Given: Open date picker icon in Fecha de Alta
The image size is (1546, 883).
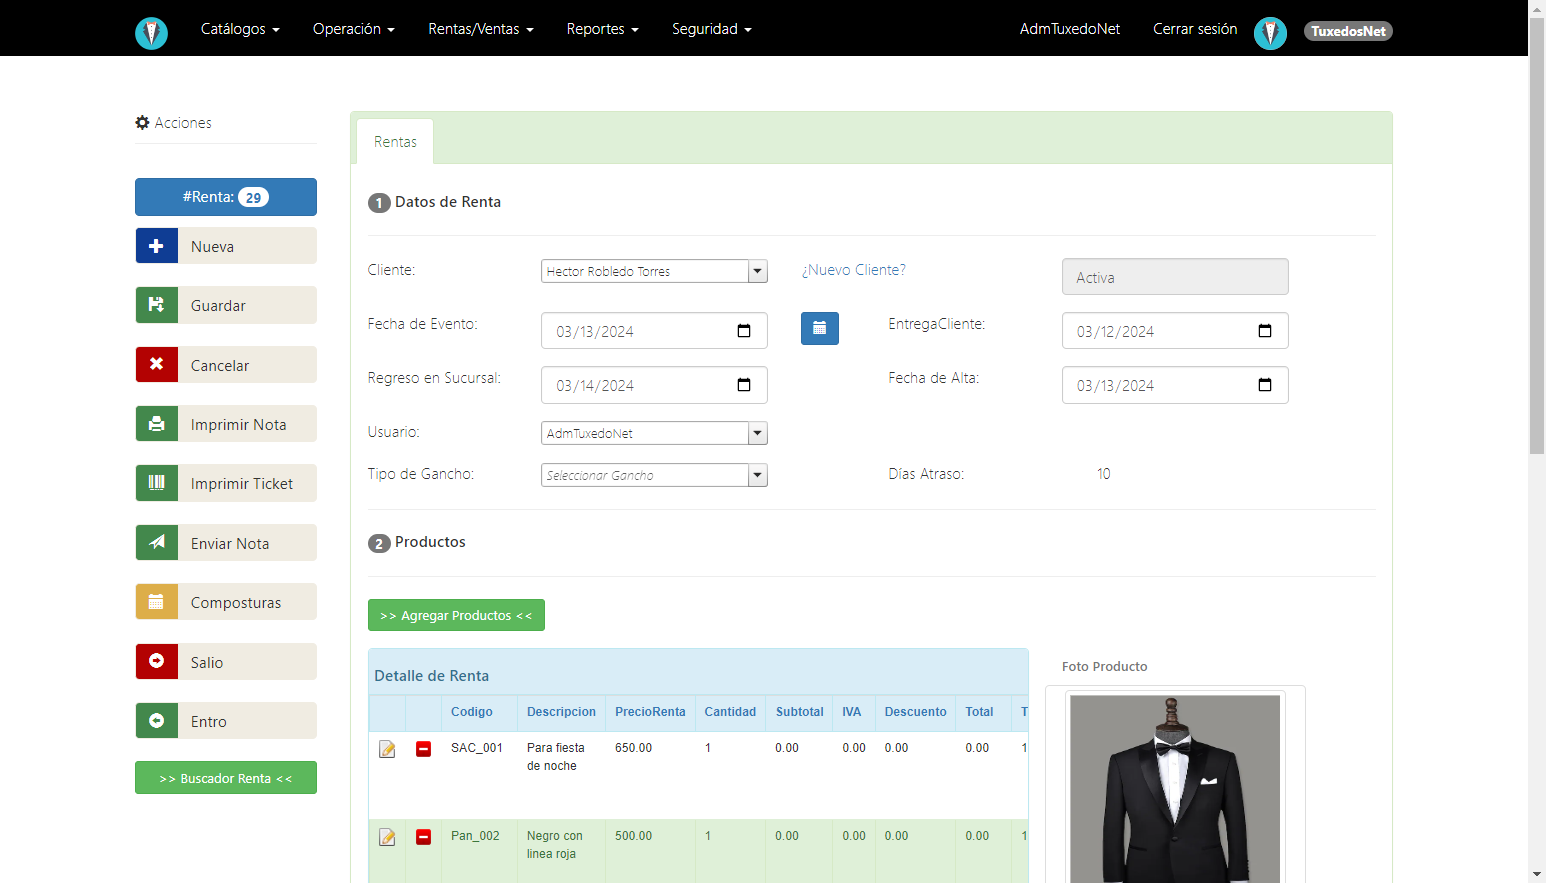Looking at the screenshot, I should (x=1265, y=385).
